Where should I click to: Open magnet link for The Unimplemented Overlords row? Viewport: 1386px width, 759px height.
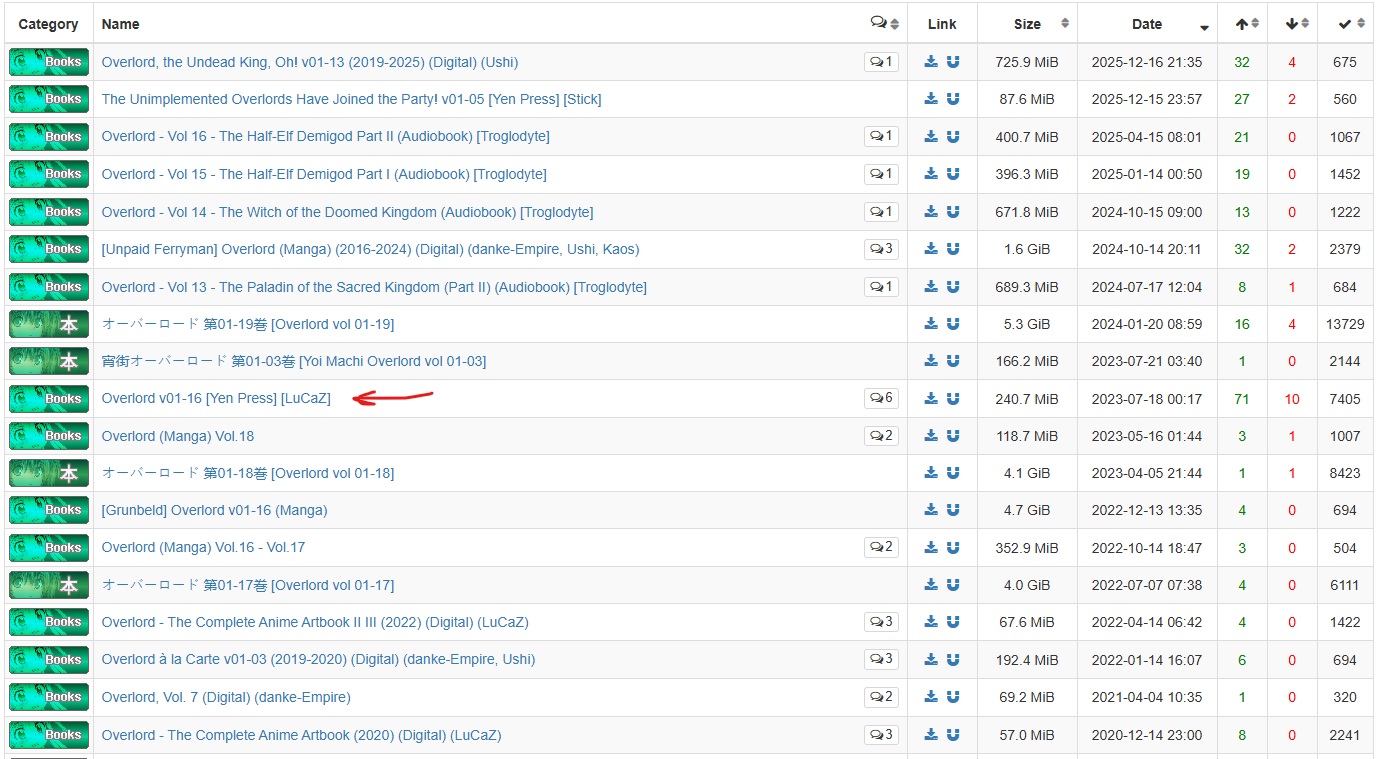point(953,99)
